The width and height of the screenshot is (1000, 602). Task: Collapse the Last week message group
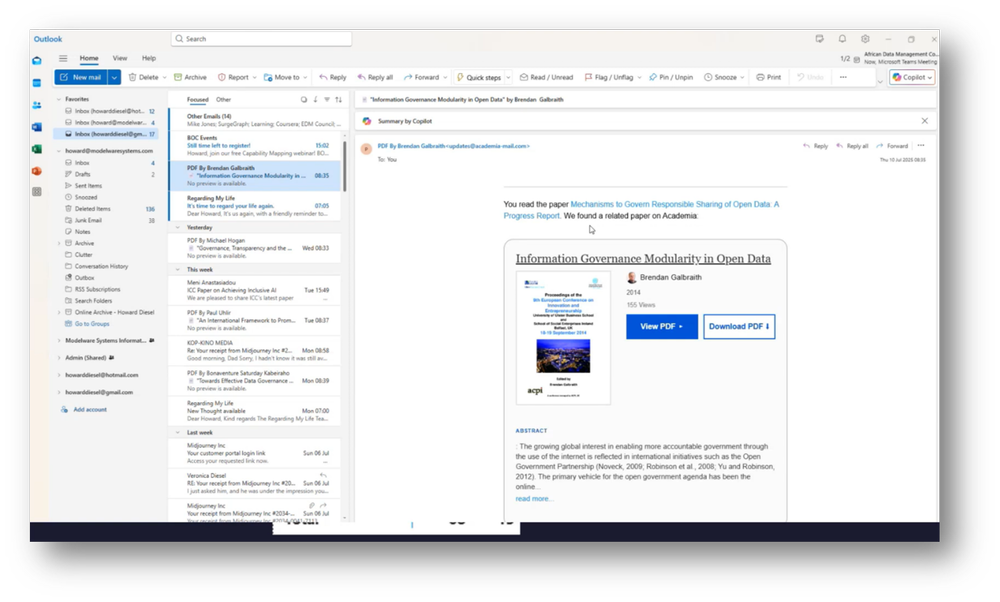178,432
